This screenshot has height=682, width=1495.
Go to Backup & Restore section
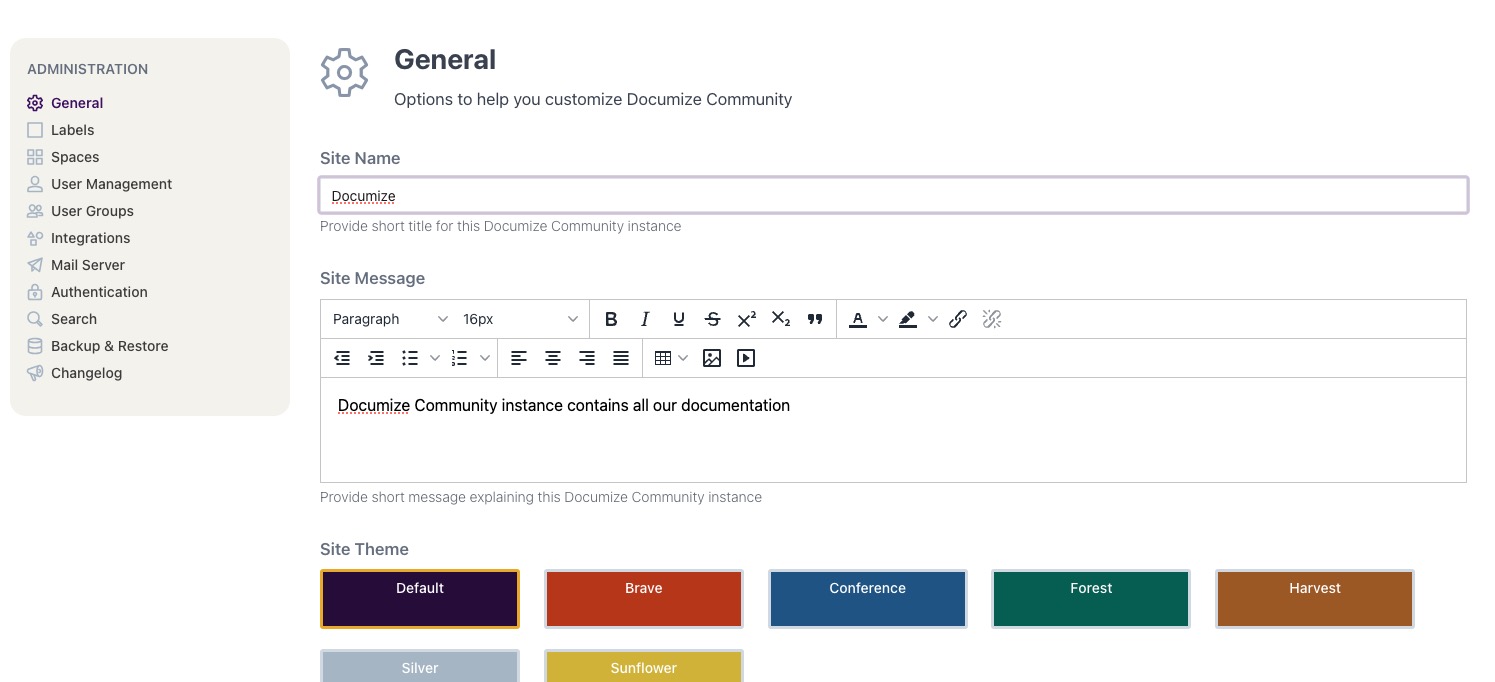tap(109, 346)
